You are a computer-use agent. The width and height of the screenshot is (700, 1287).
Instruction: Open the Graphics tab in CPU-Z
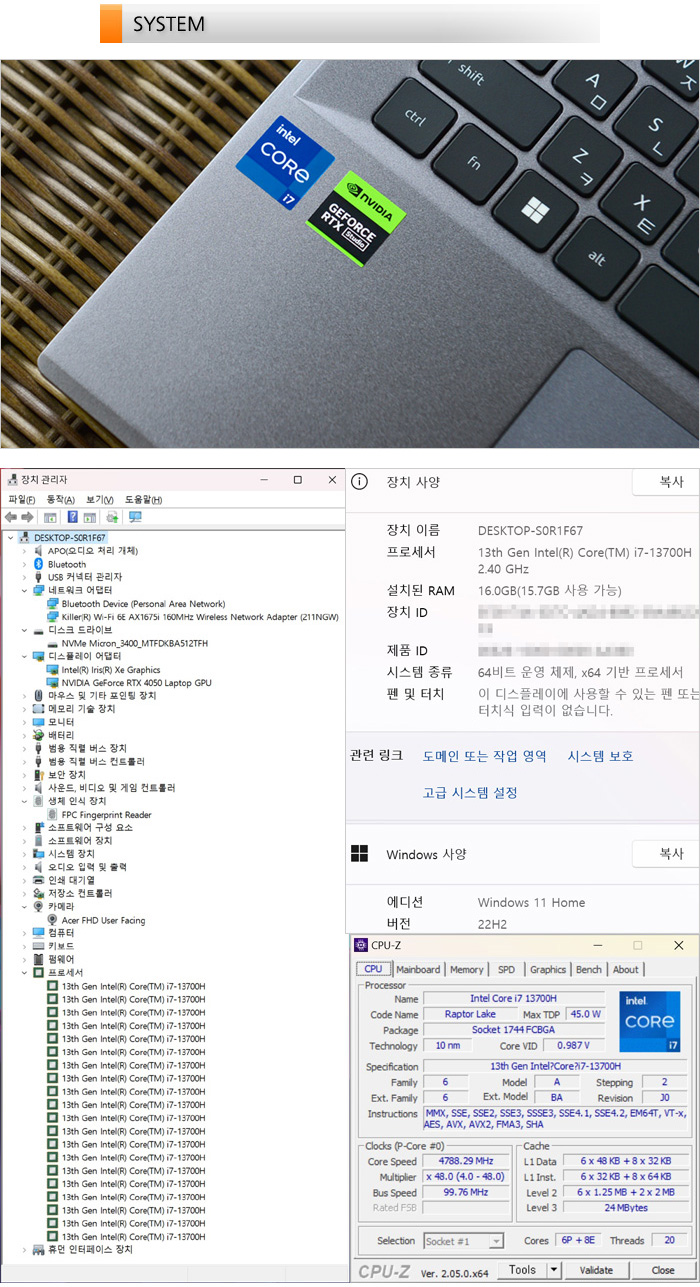(x=547, y=969)
